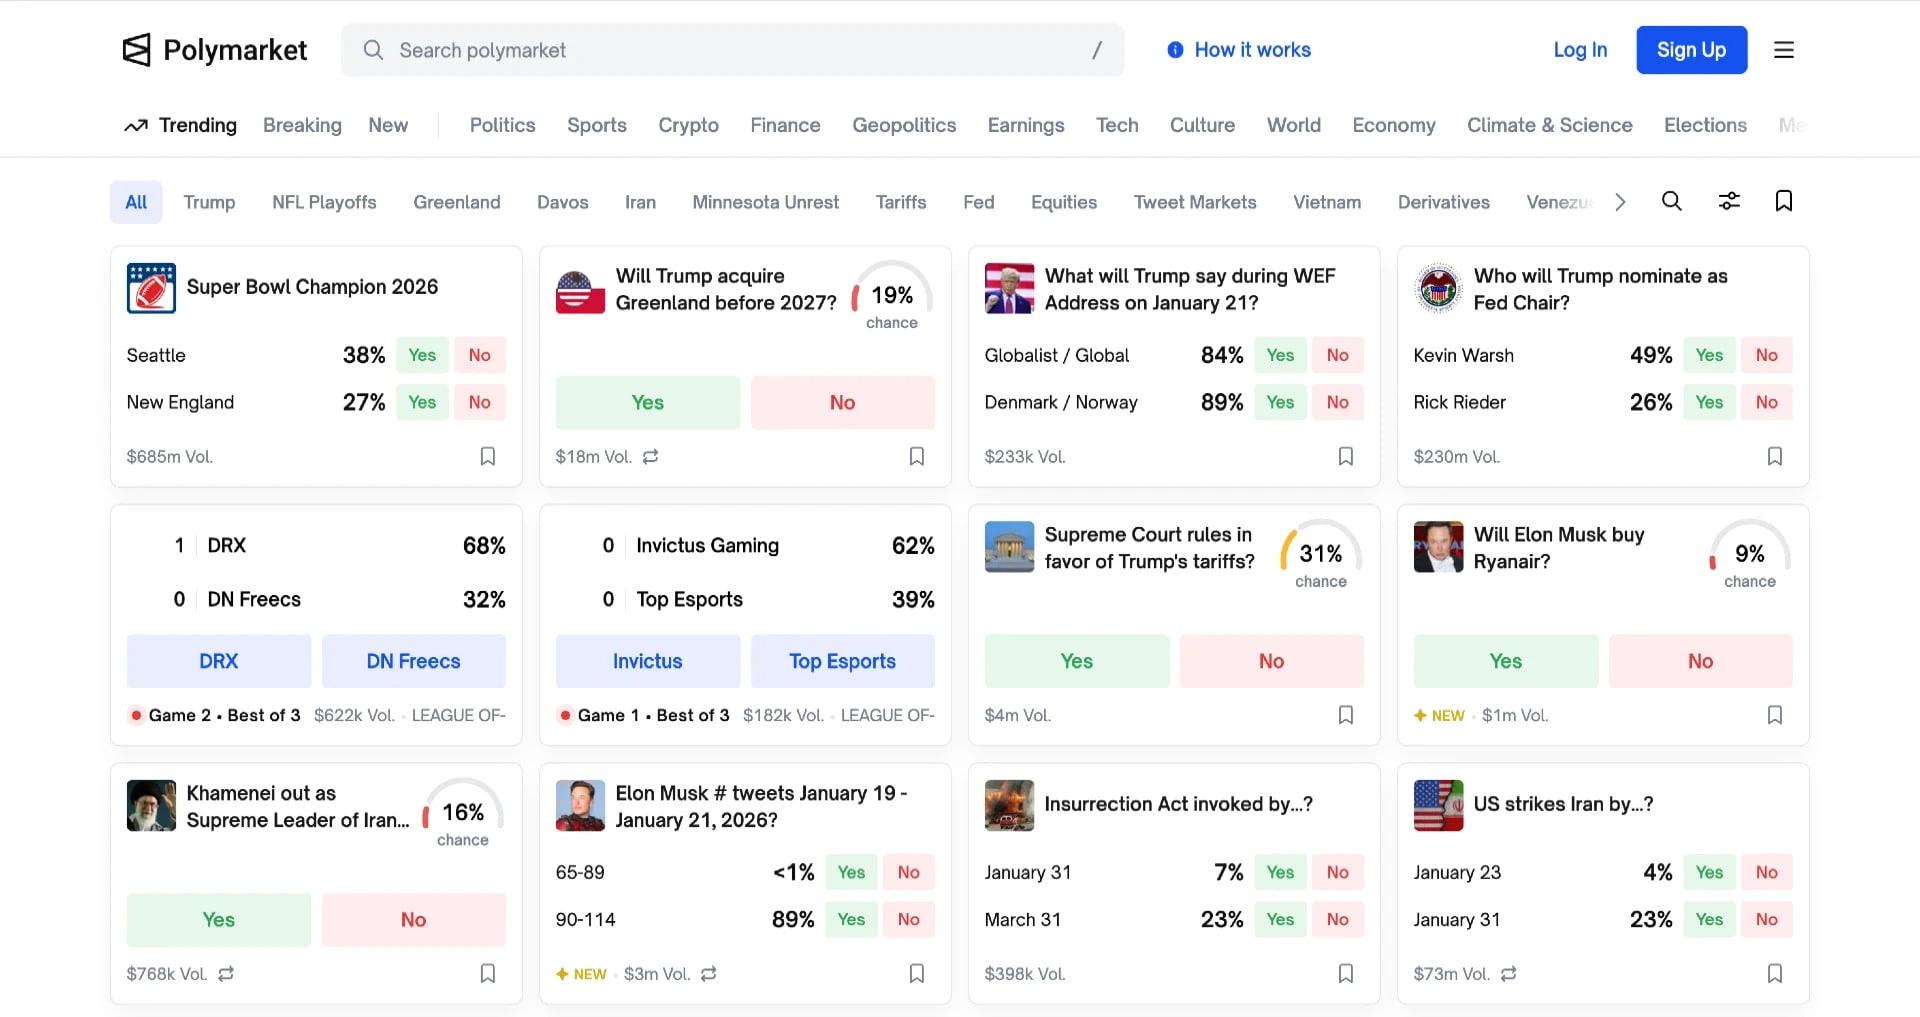Bookmark the Fed Chair nomination market
The image size is (1920, 1017).
click(1775, 456)
